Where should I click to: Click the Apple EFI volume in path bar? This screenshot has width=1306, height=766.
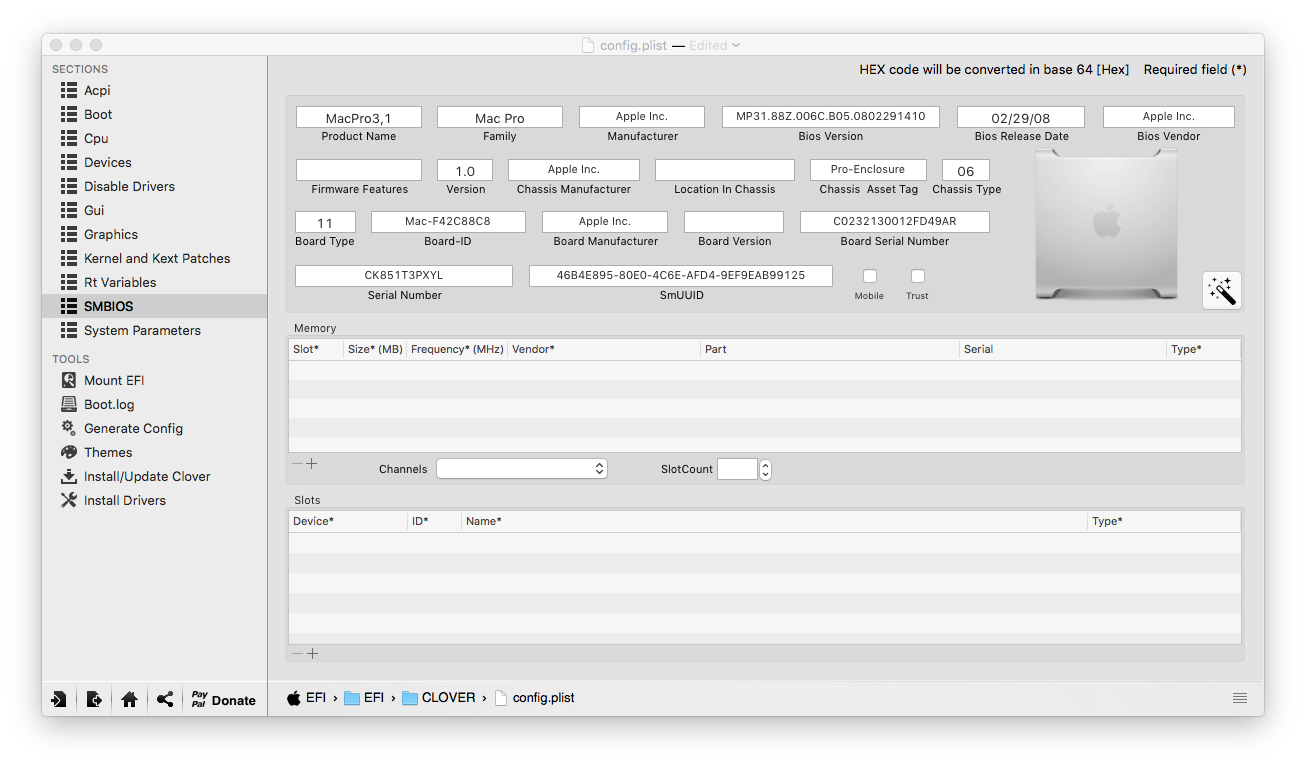tap(307, 698)
